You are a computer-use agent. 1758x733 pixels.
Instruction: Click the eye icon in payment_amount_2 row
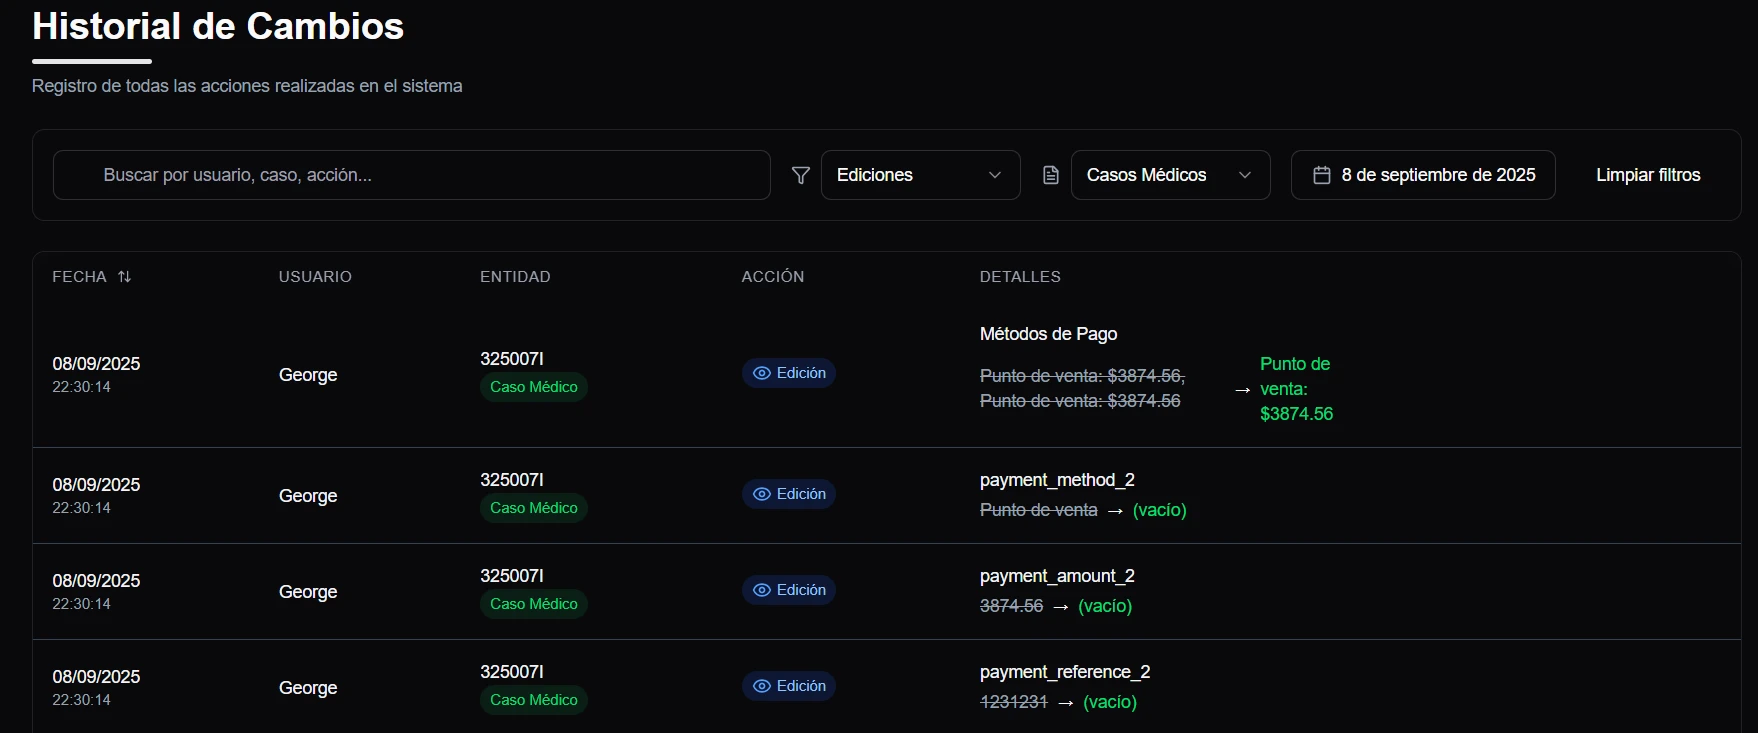click(x=762, y=590)
